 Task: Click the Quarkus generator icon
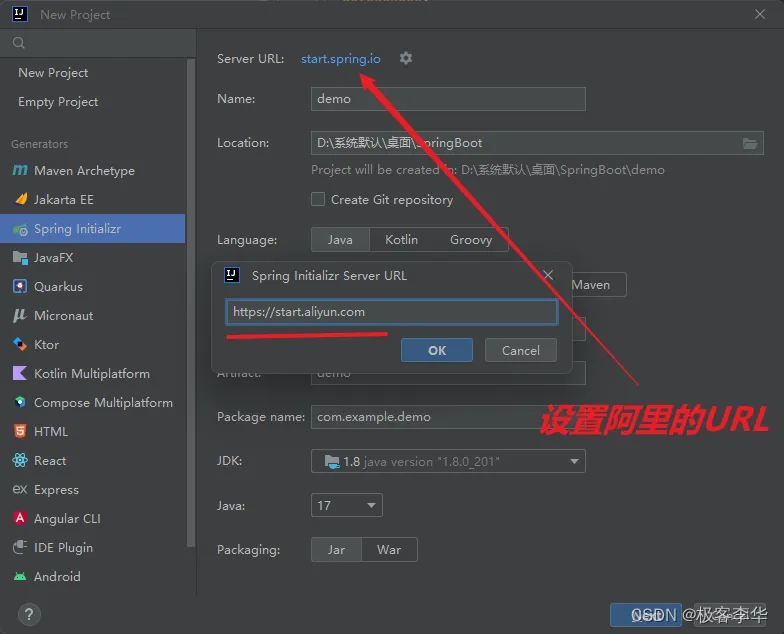point(20,286)
